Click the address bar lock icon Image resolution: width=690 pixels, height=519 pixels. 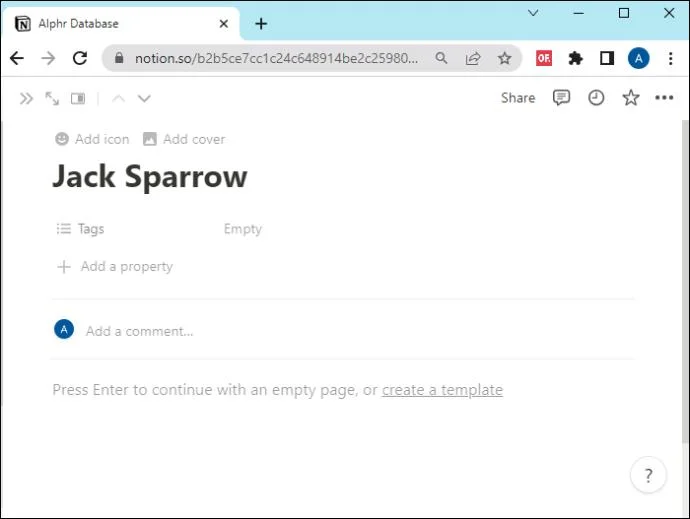pyautogui.click(x=119, y=58)
